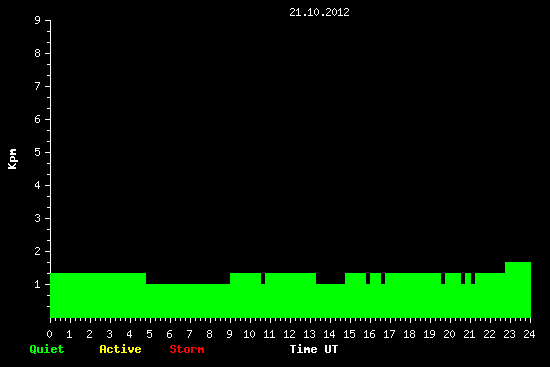Select the yellow Active legend label
Viewport: 550px width, 367px height.
[120, 349]
